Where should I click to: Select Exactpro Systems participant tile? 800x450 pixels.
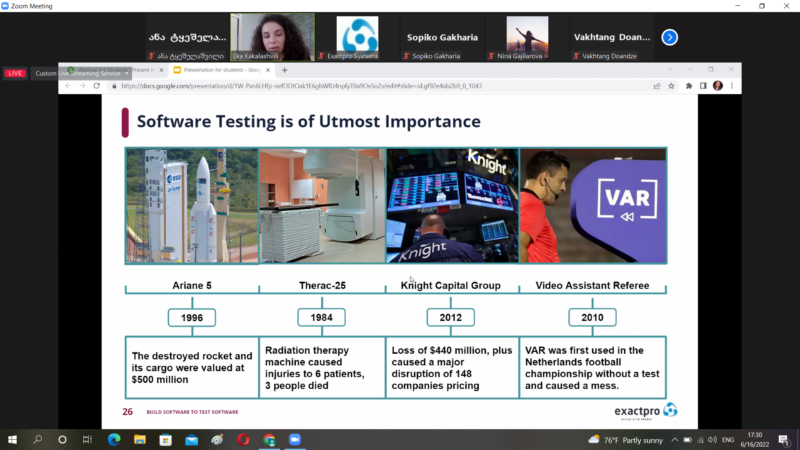click(357, 37)
